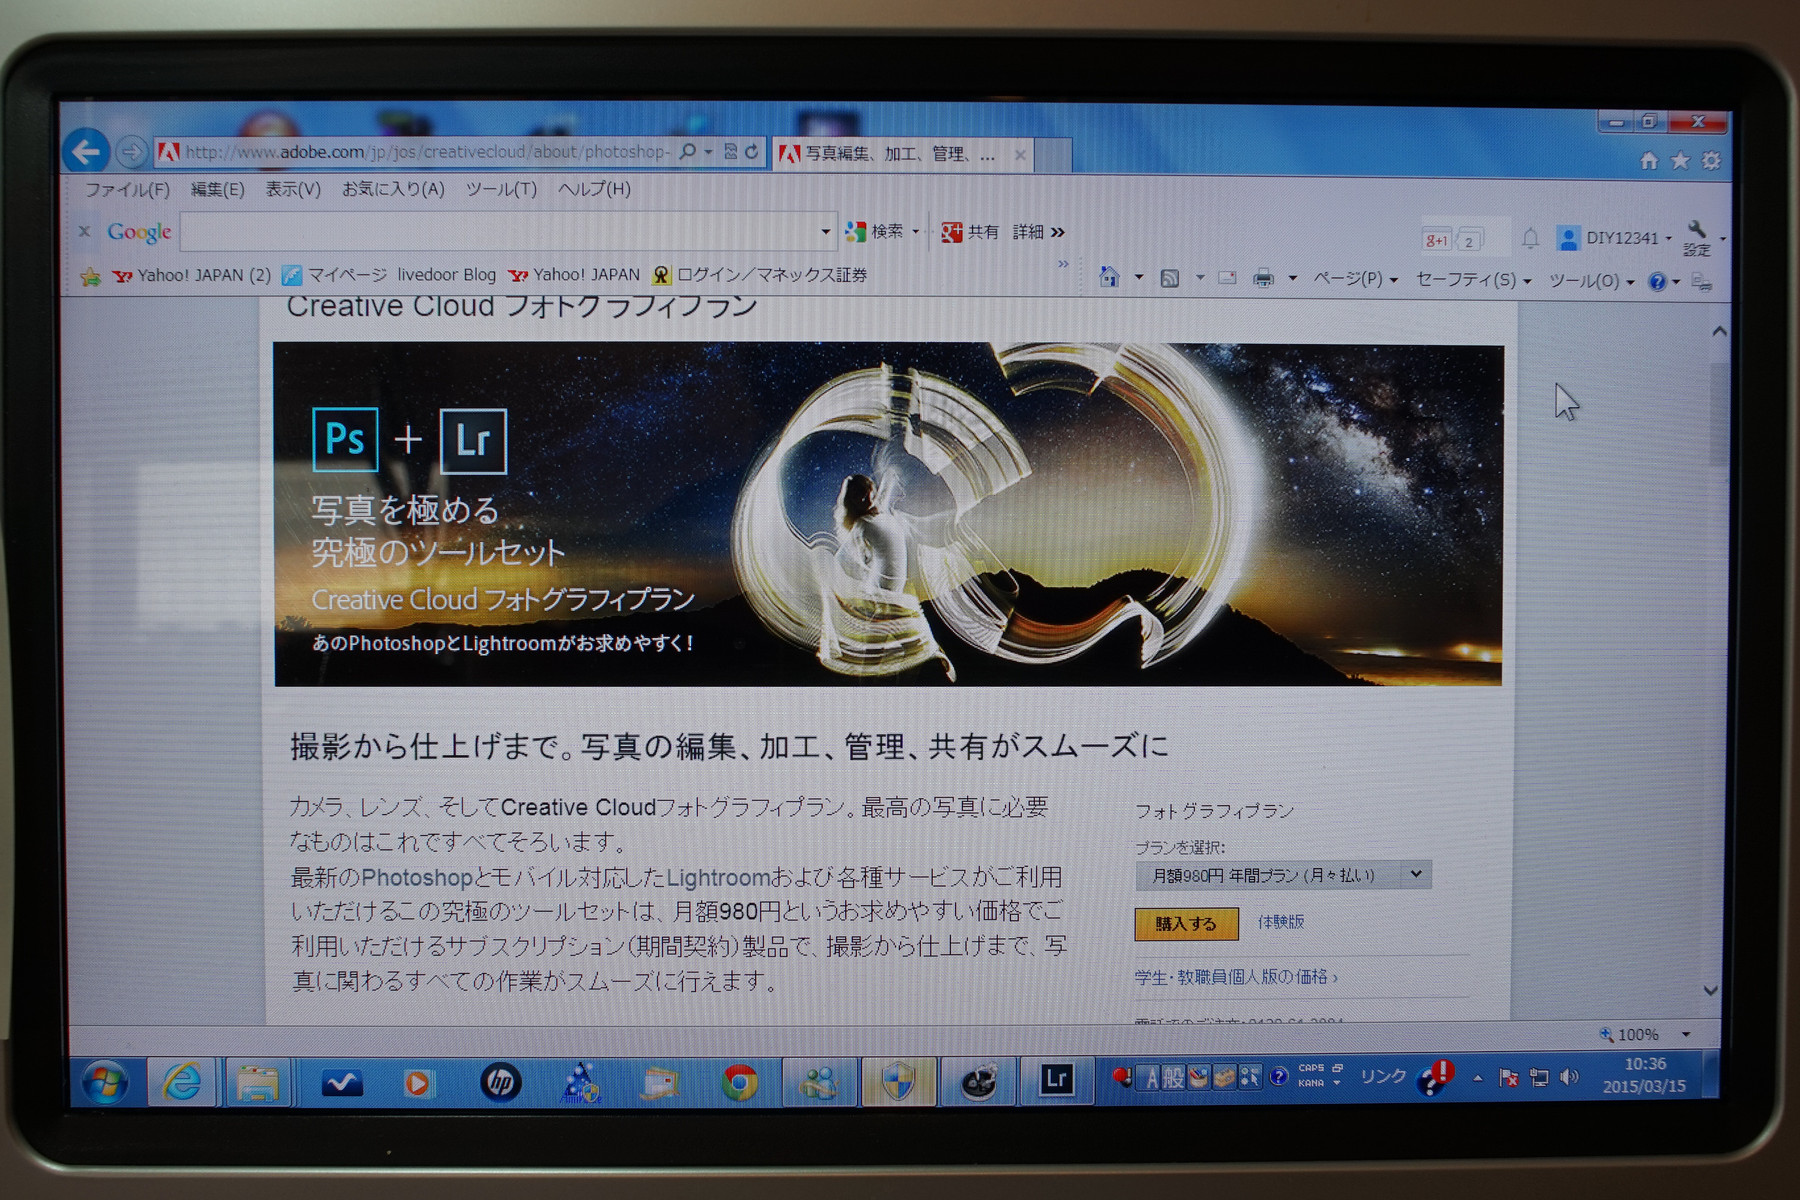1800x1200 pixels.
Task: Click the Internet Explorer taskbar icon
Action: click(x=182, y=1082)
